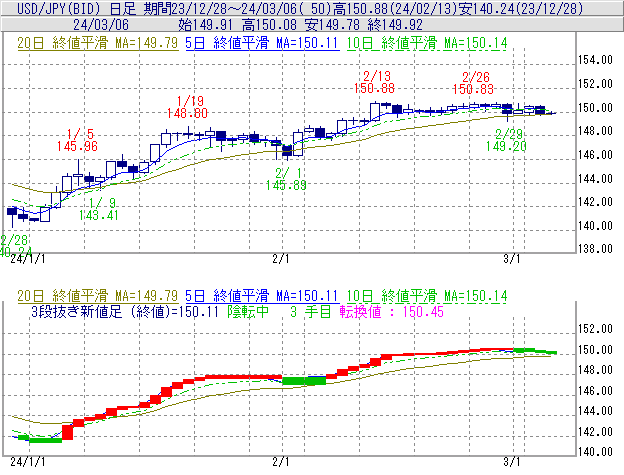Click the 1/9 143.41 trough label

(x=99, y=209)
